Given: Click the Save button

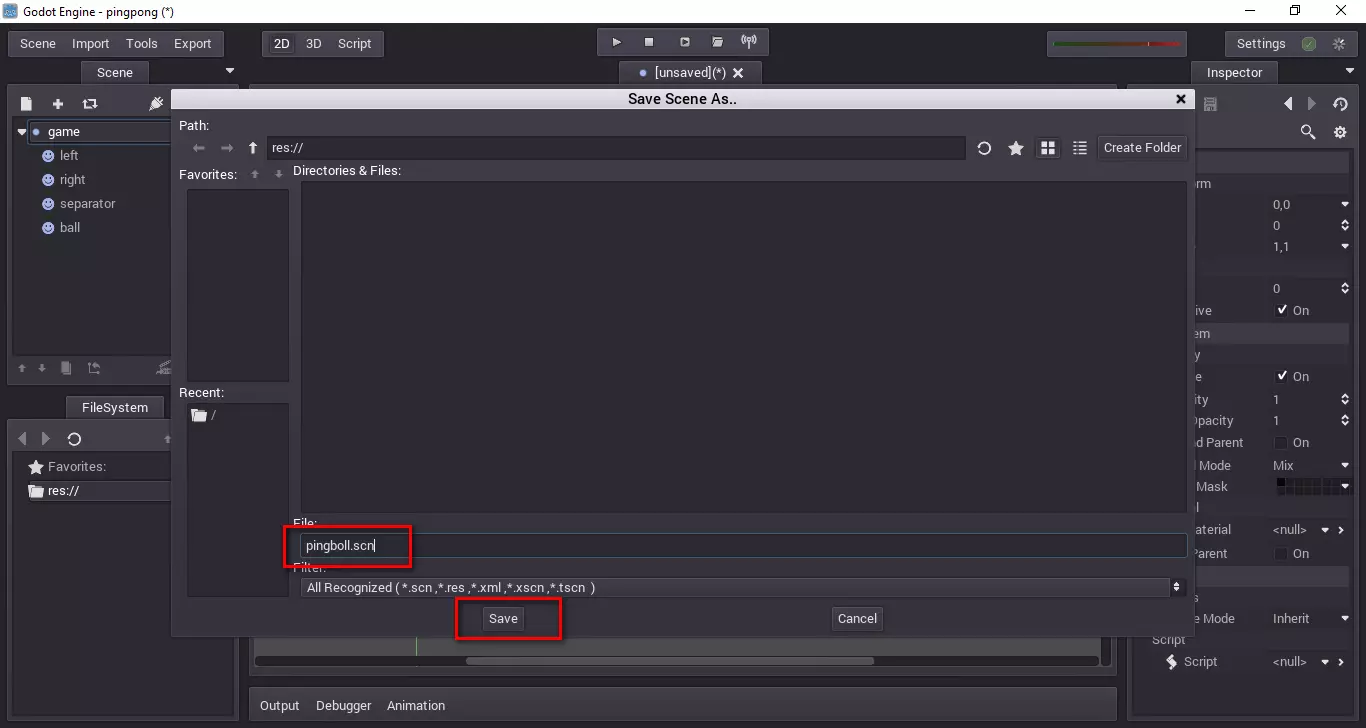Looking at the screenshot, I should 503,619.
